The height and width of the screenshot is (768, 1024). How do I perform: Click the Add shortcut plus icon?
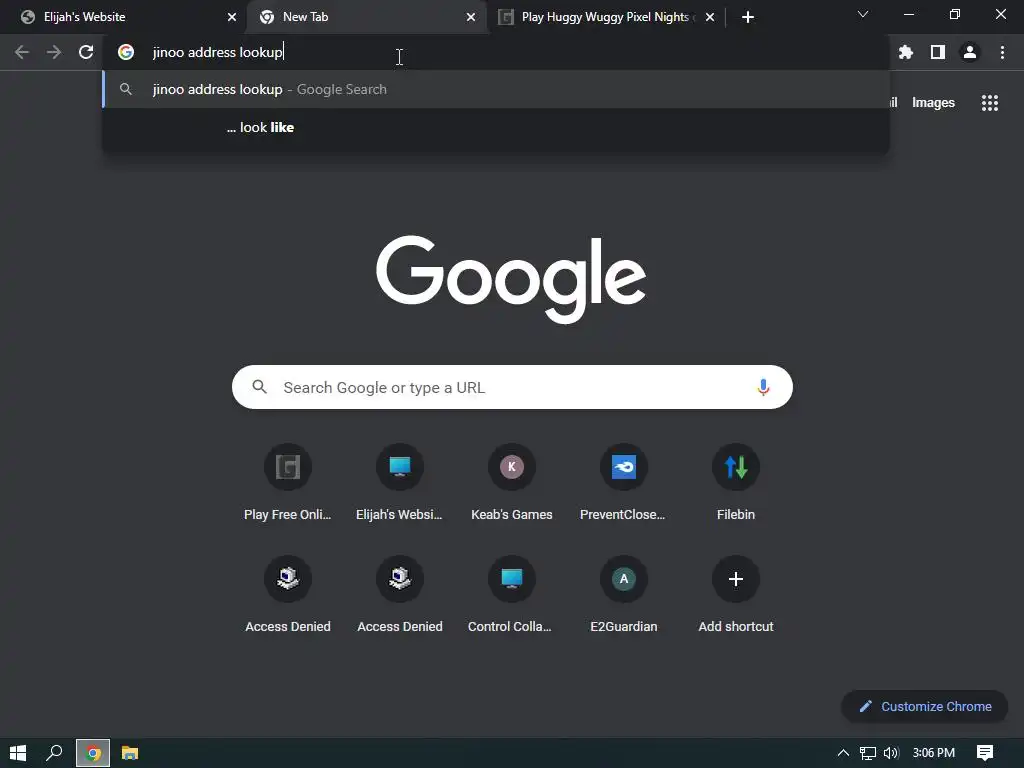736,579
